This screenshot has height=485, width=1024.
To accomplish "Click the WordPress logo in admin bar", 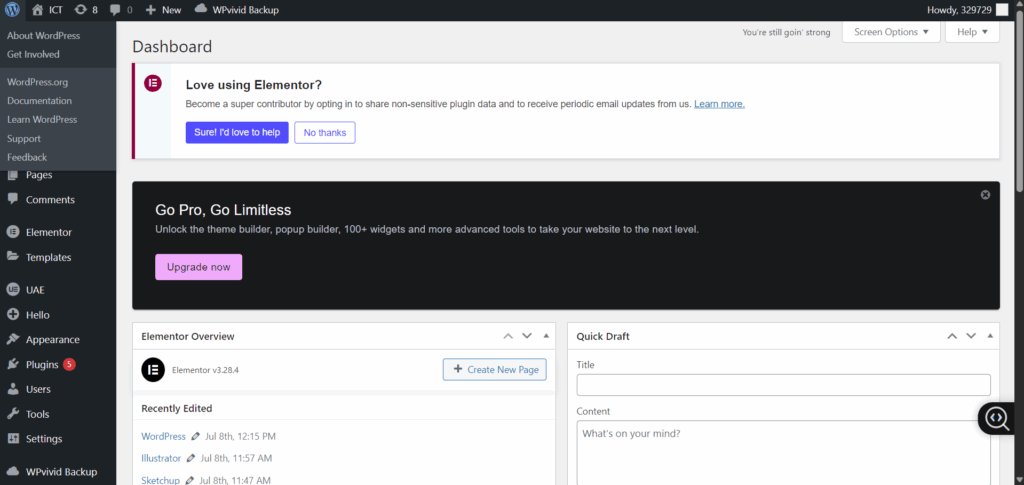I will (12, 10).
